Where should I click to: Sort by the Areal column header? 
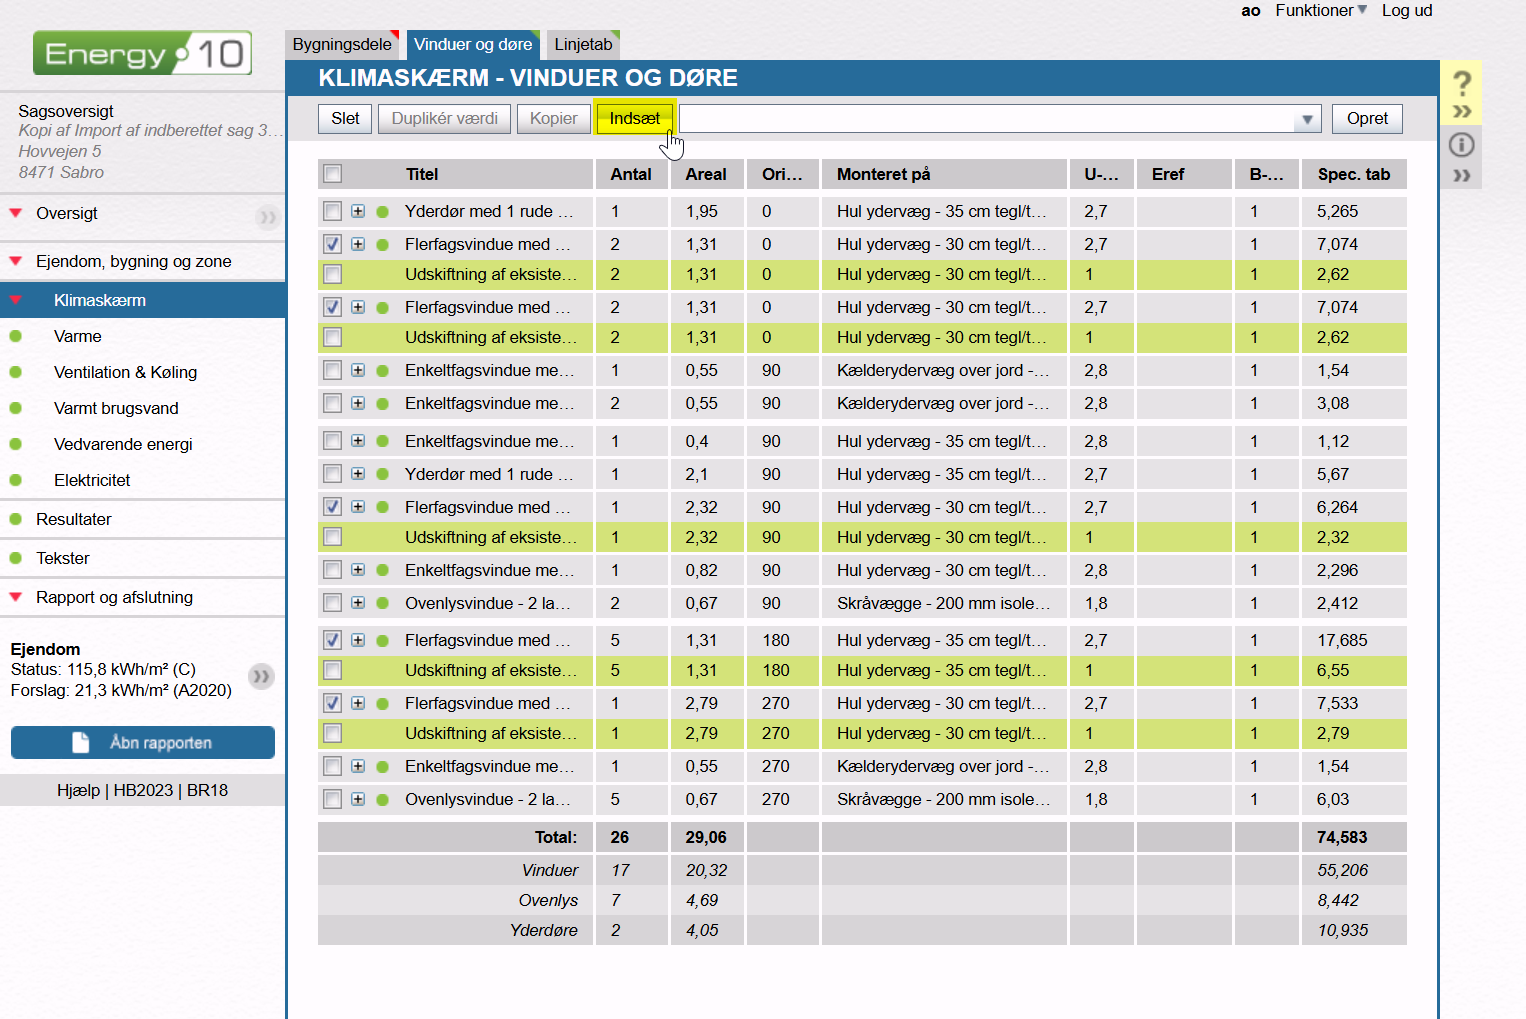point(705,174)
